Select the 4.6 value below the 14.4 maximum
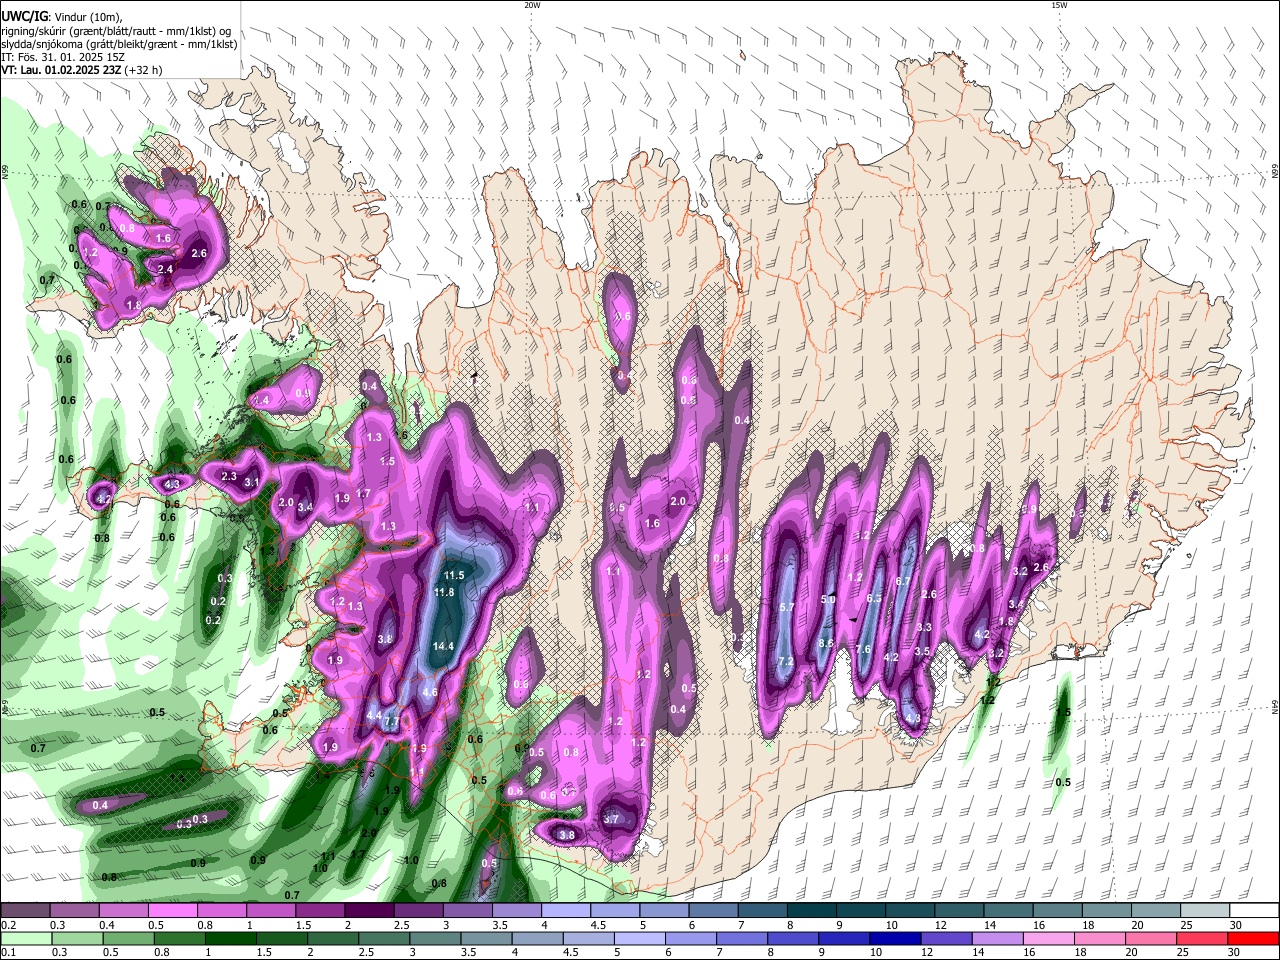Viewport: 1280px width, 960px height. 430,692
